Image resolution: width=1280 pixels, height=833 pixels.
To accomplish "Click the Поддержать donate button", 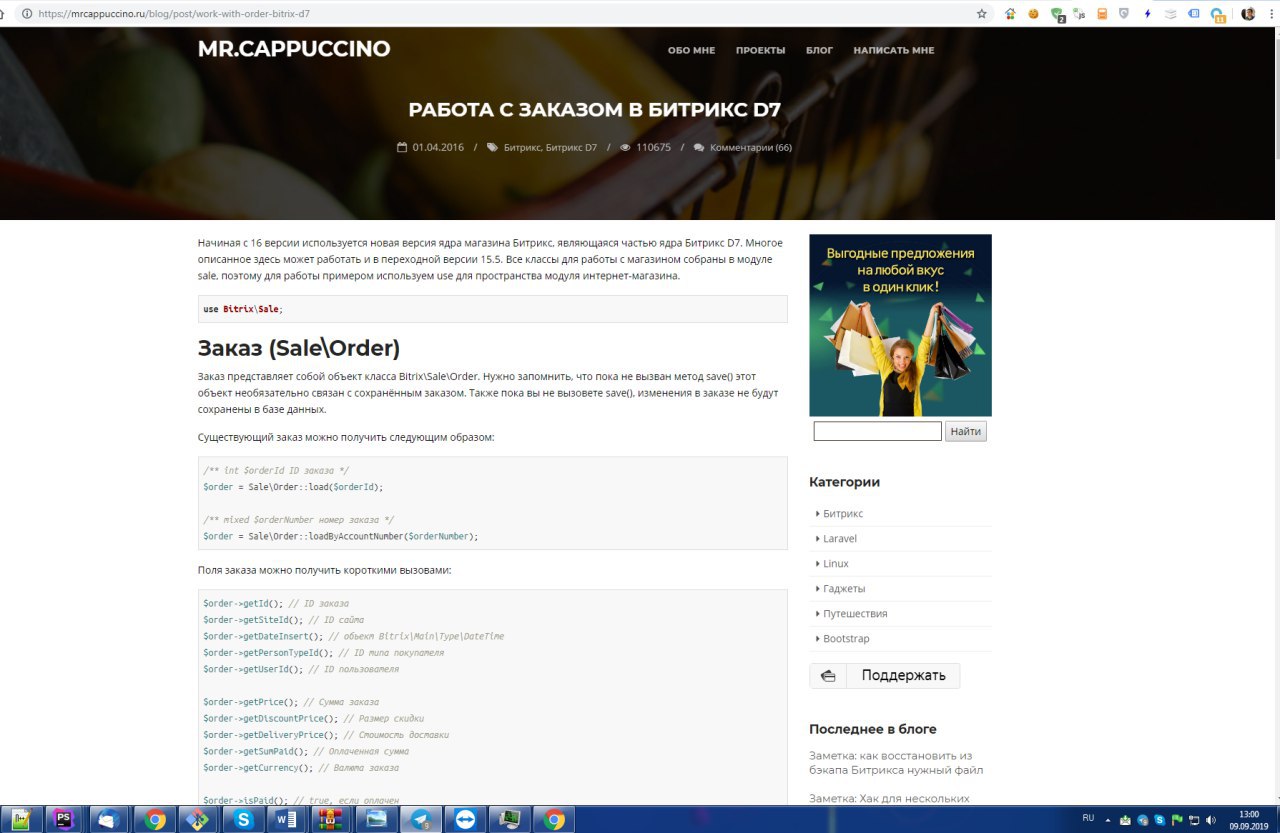I will pos(884,675).
